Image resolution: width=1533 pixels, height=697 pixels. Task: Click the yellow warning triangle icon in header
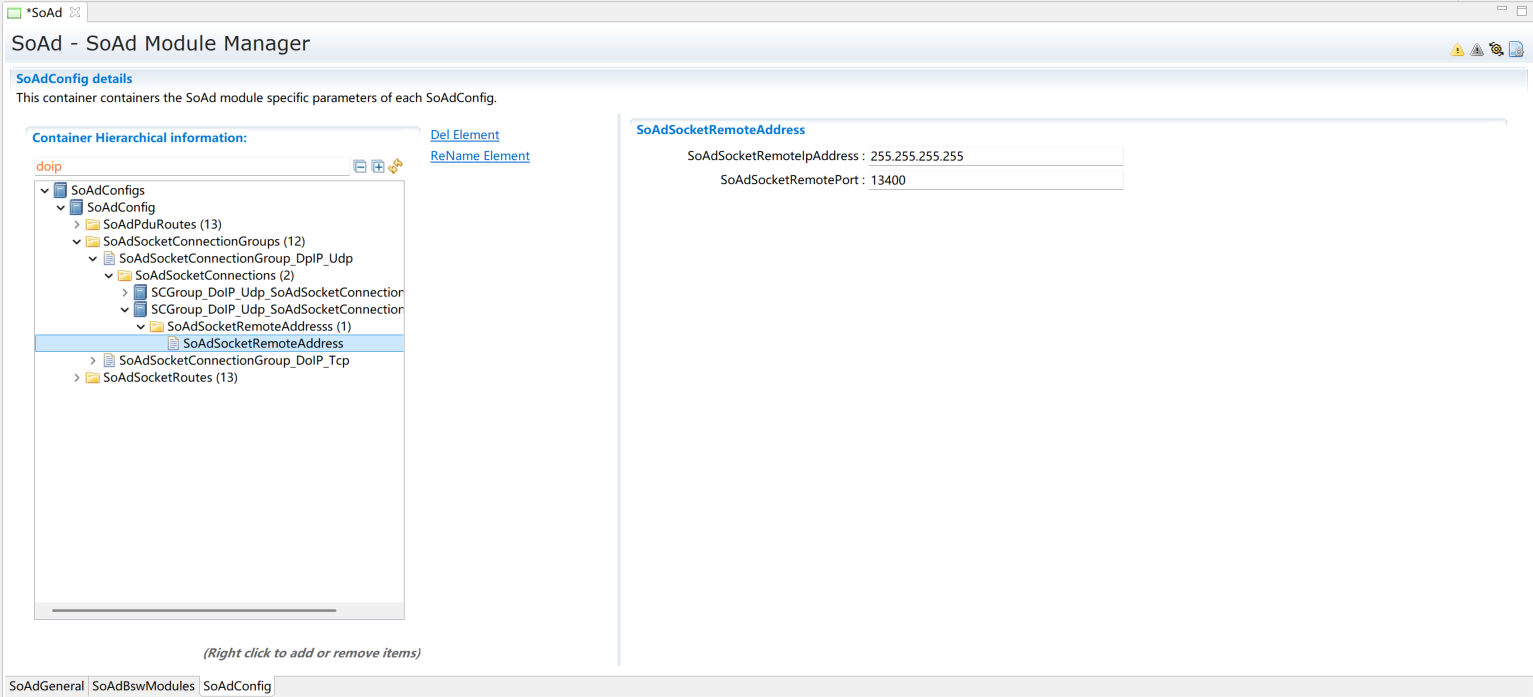[x=1457, y=49]
